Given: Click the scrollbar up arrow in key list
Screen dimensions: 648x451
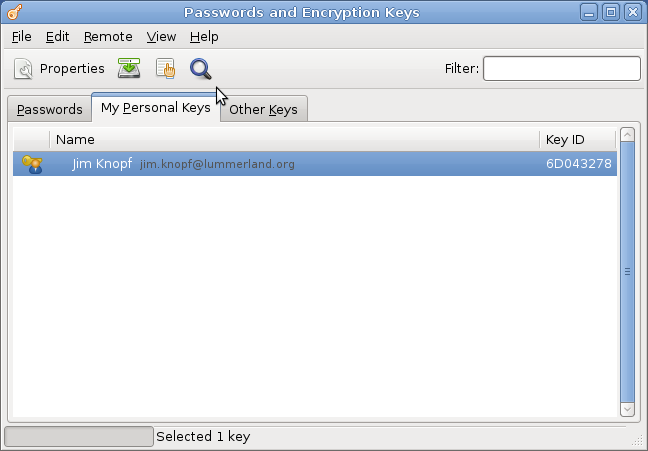Looking at the screenshot, I should click(x=627, y=135).
